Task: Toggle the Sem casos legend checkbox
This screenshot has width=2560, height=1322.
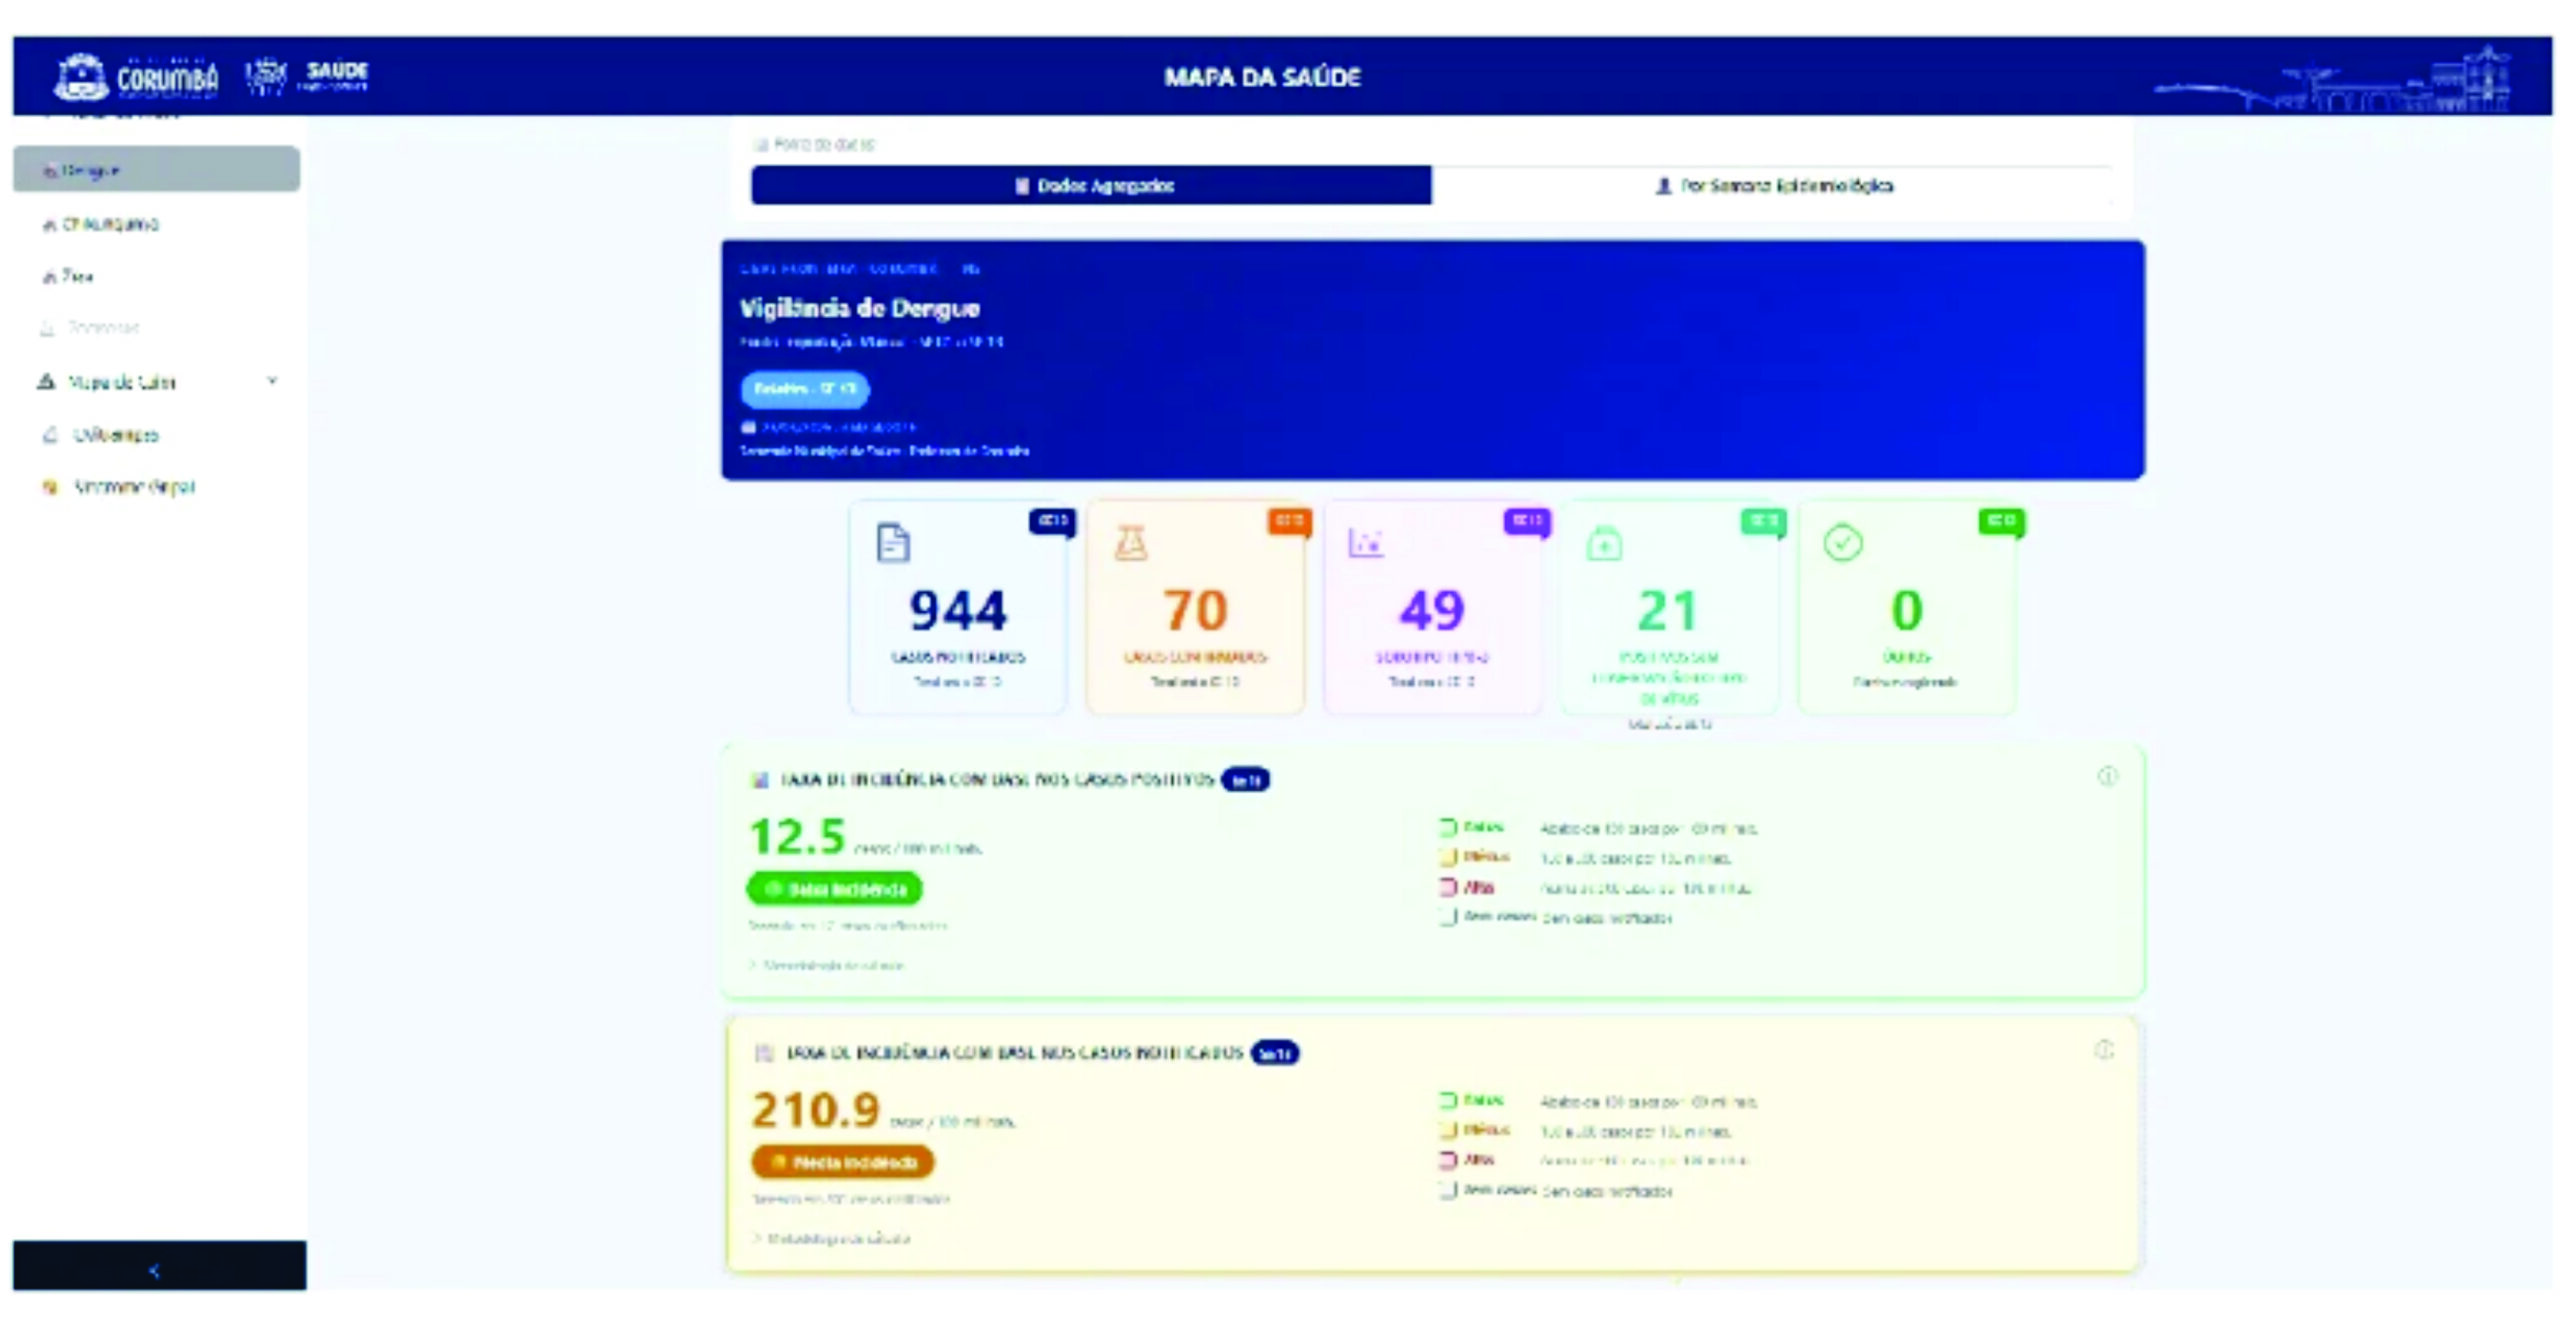Action: pos(1448,916)
